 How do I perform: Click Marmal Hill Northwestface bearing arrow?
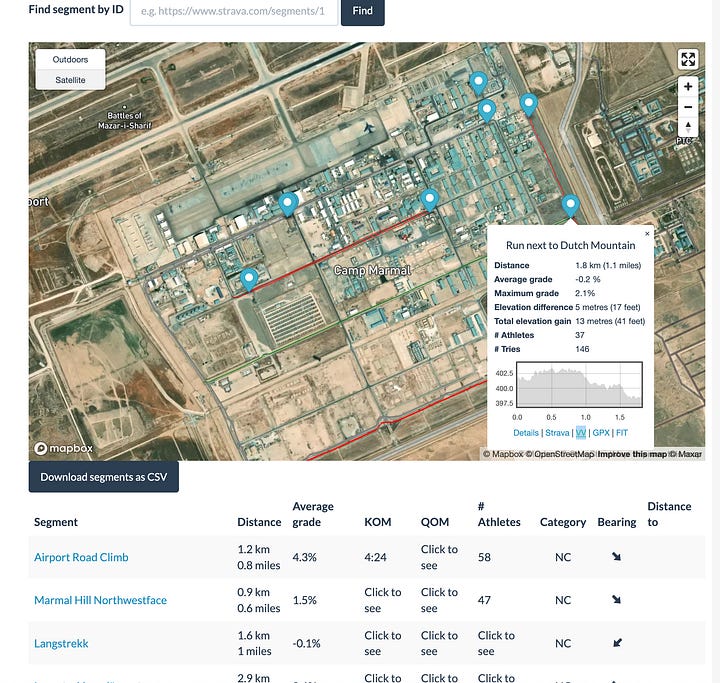(616, 599)
